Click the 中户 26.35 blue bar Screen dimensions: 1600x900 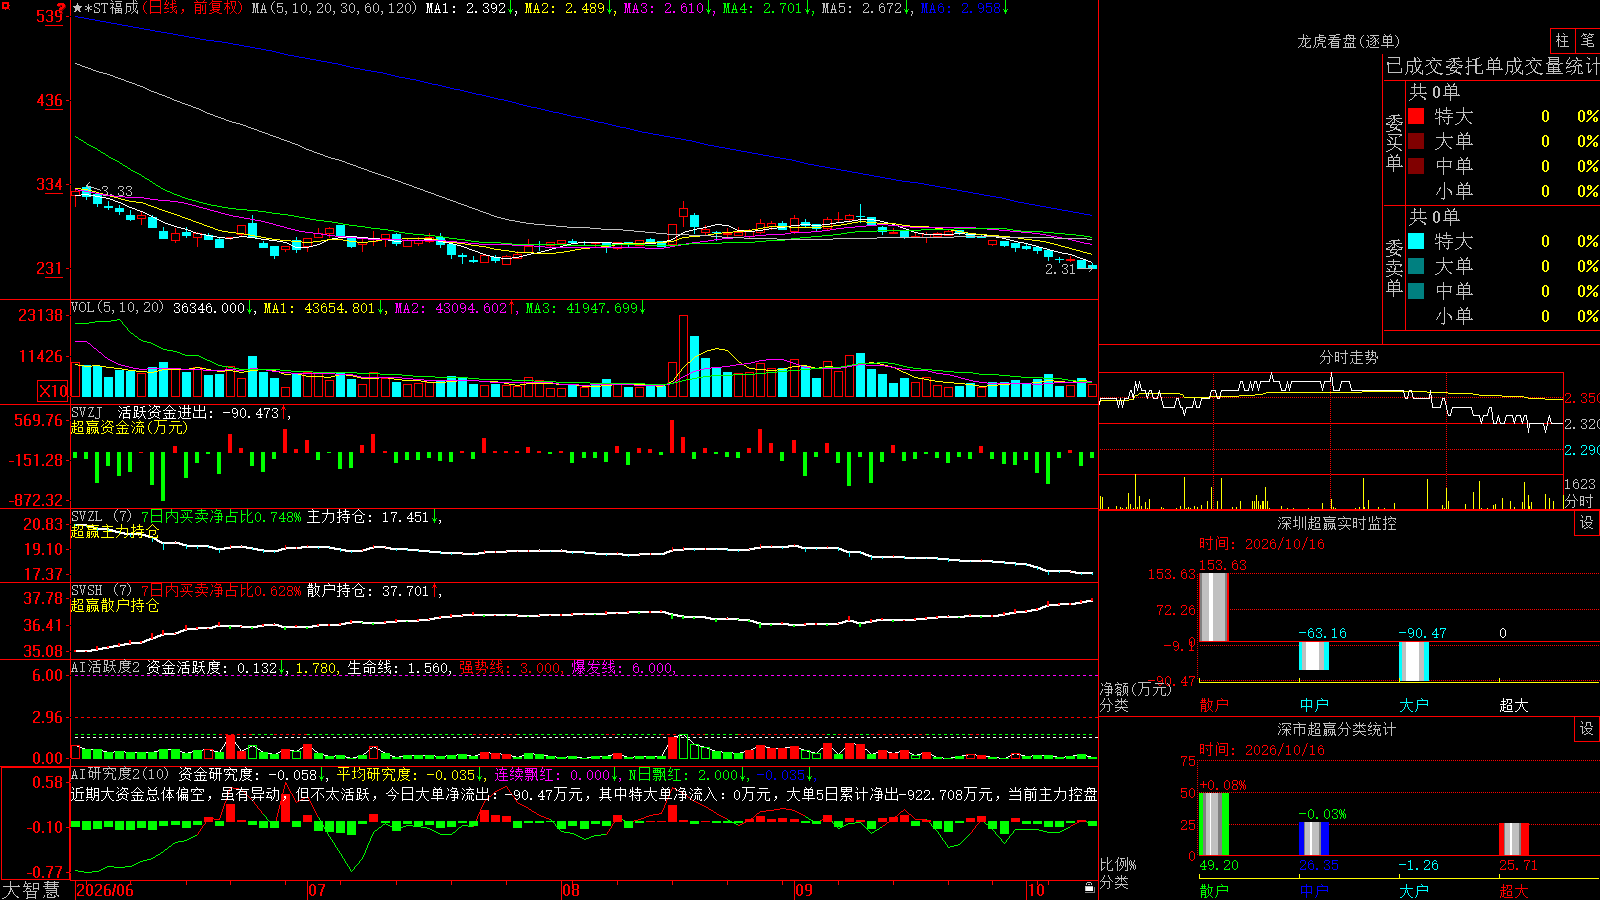click(1314, 839)
